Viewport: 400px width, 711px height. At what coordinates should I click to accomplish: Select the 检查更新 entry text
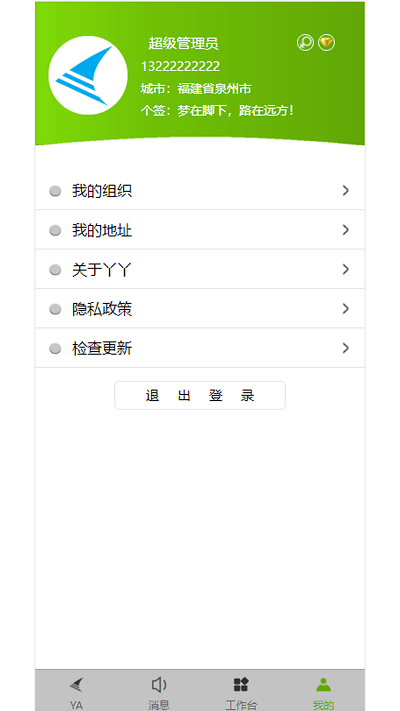(102, 349)
